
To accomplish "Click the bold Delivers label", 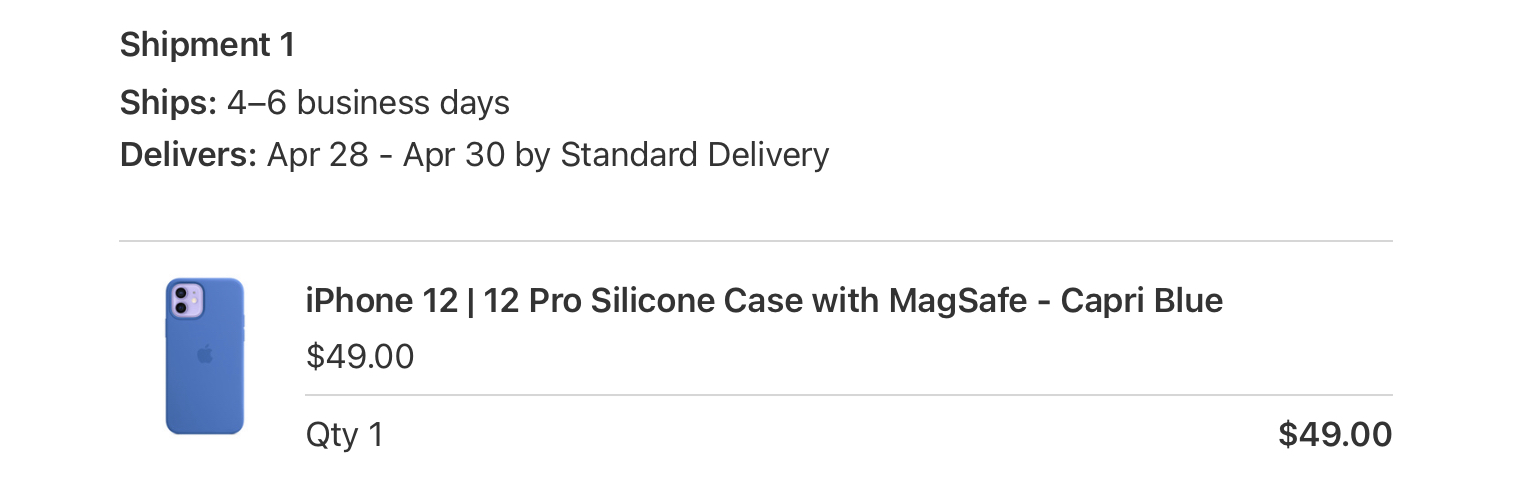I will click(188, 155).
